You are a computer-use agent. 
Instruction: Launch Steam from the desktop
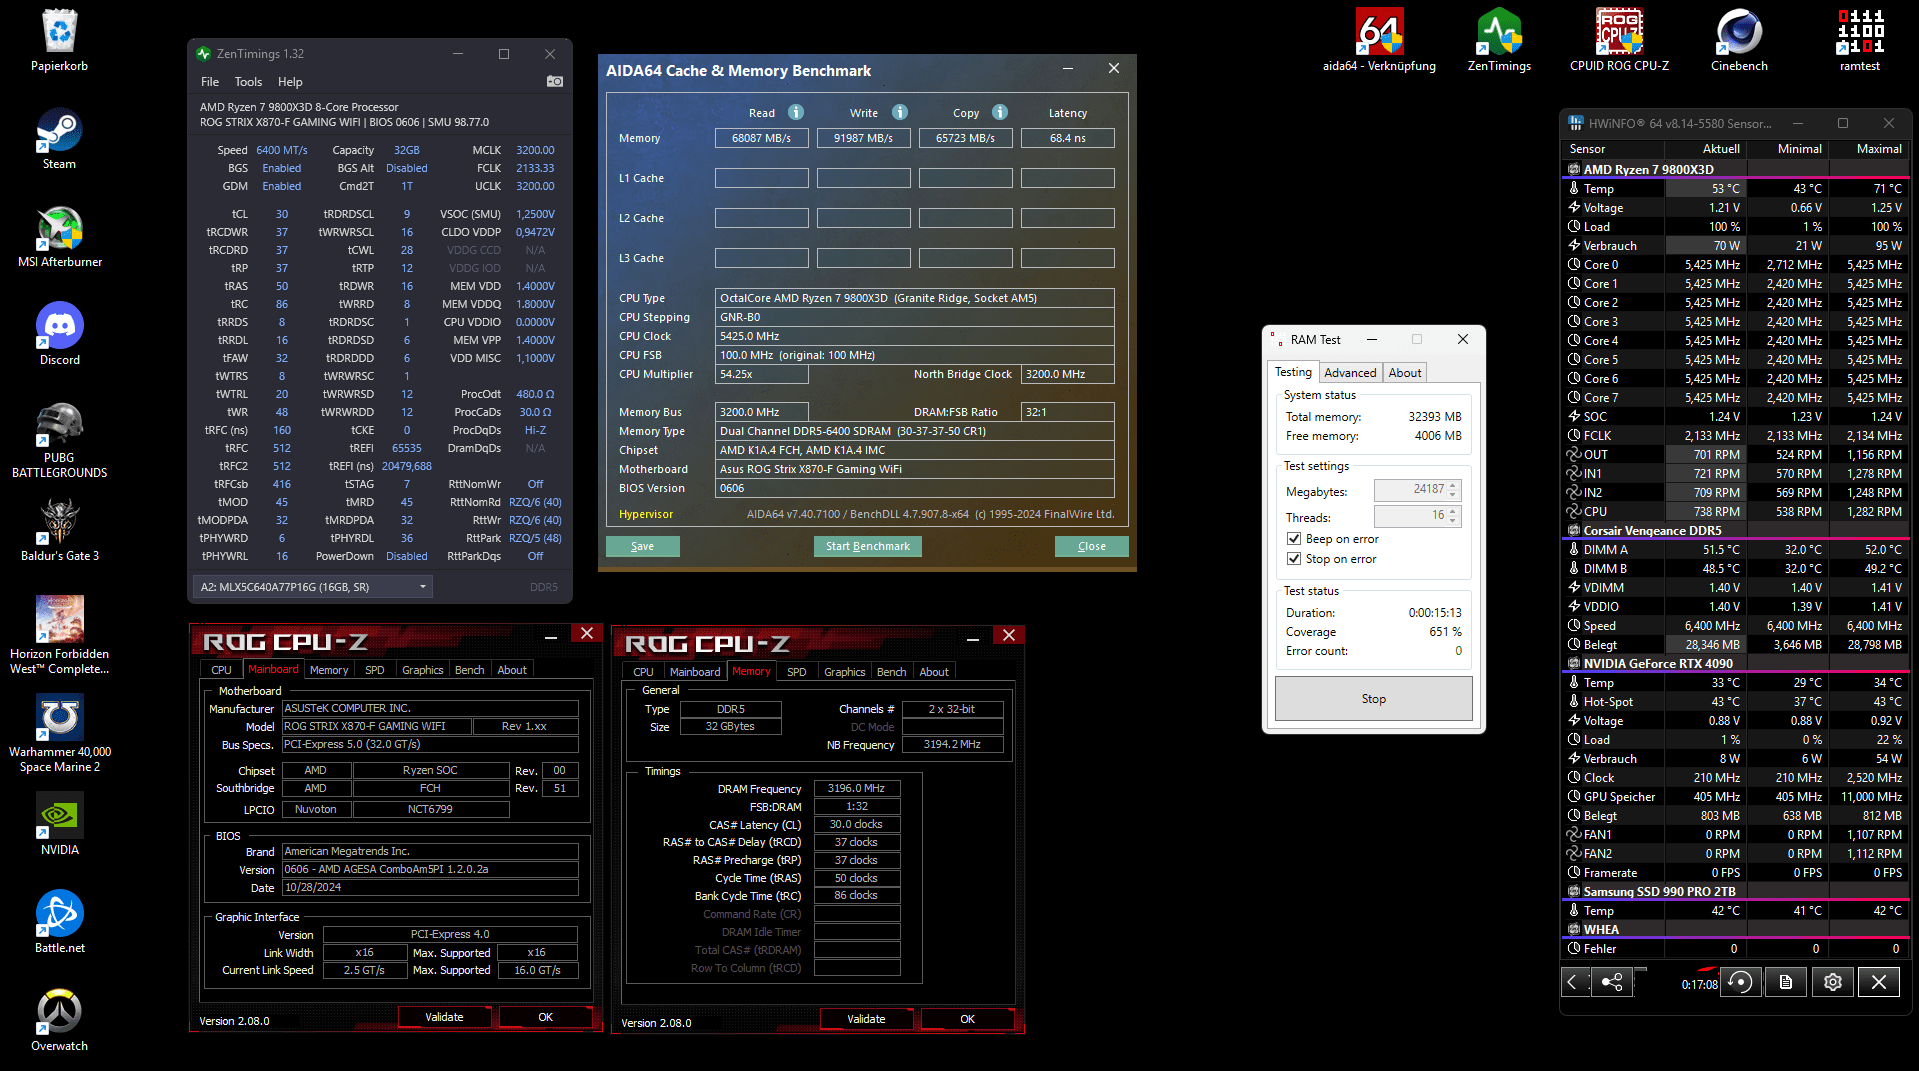pos(60,138)
